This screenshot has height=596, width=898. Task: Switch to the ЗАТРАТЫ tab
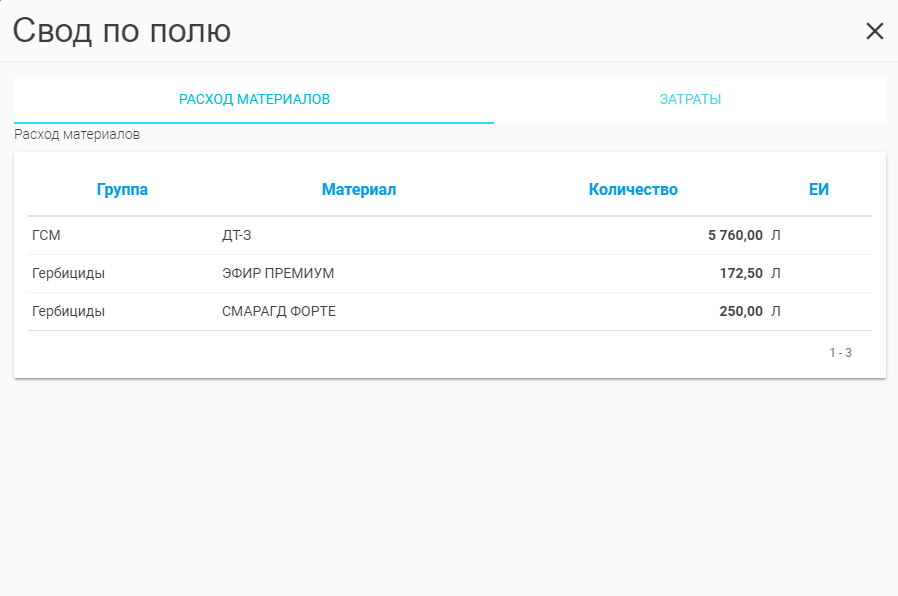[x=690, y=99]
